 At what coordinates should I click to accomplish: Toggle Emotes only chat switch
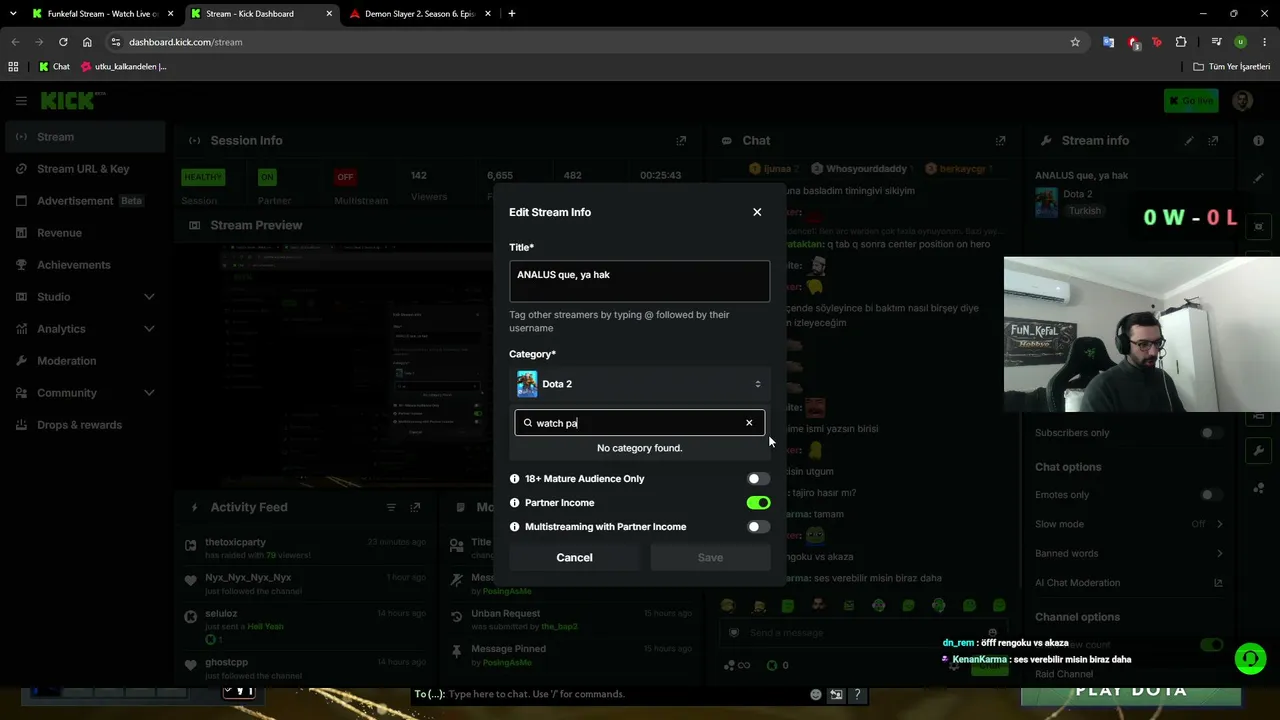click(x=1211, y=495)
